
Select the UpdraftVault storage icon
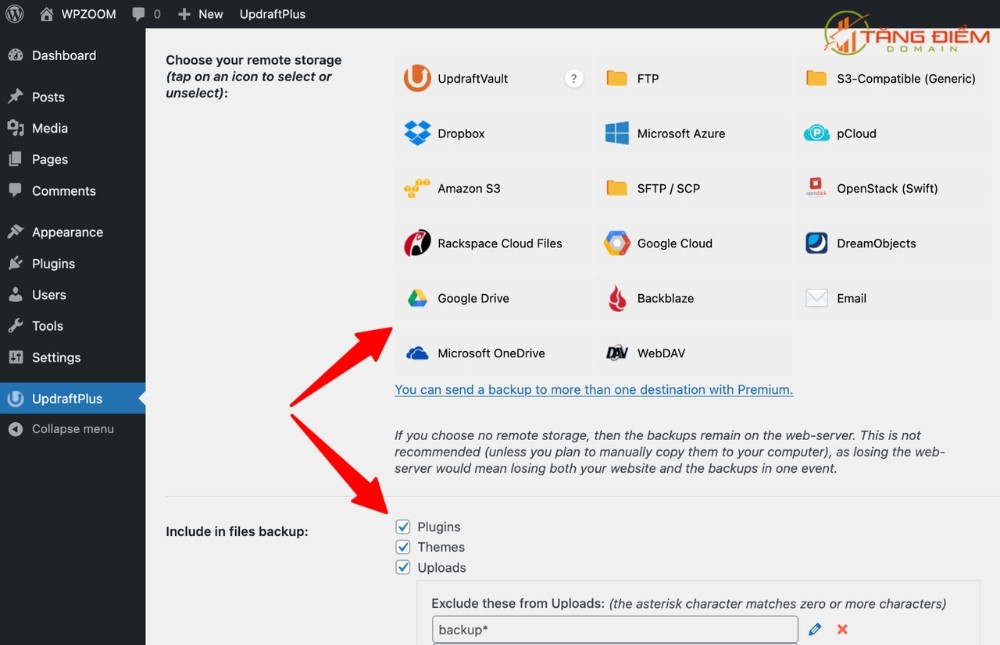[x=417, y=78]
